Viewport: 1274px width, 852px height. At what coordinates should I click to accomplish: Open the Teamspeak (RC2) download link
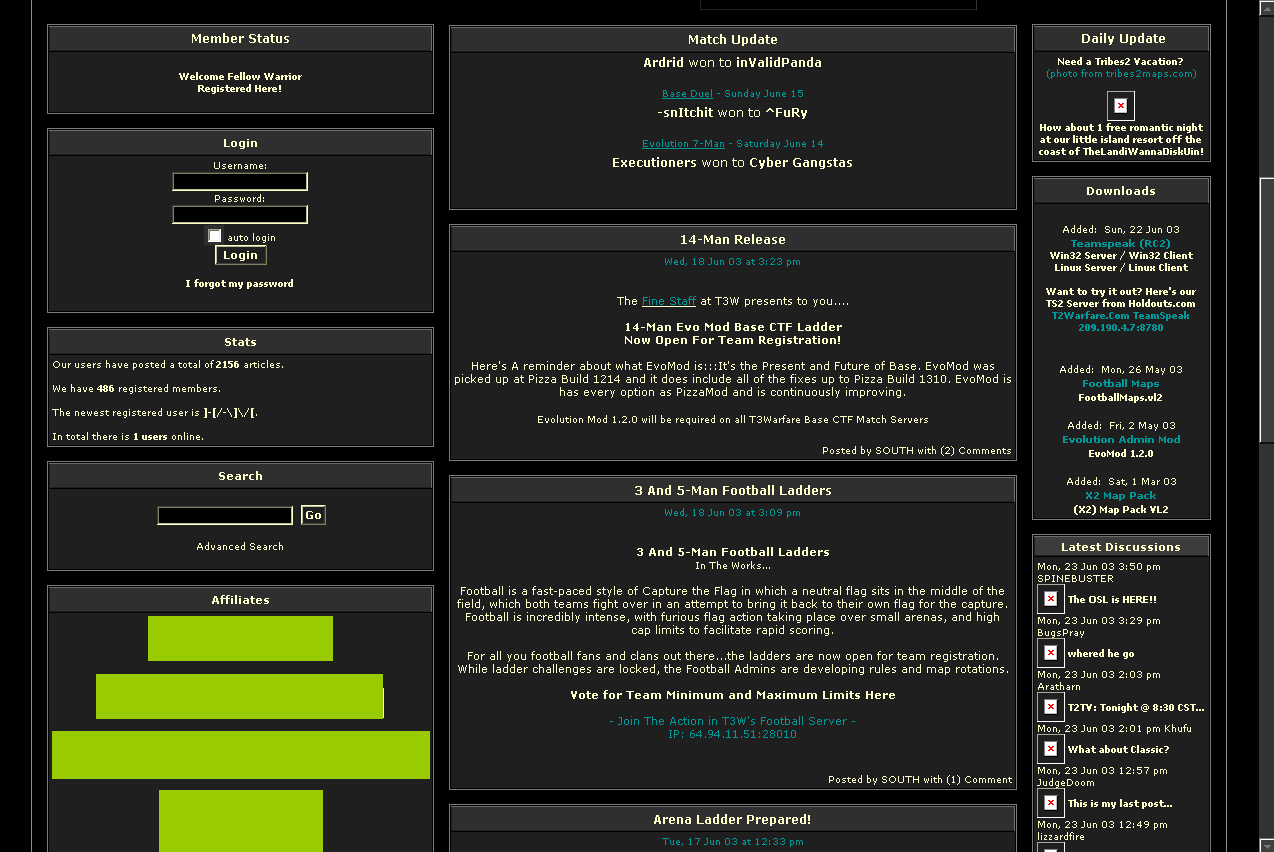coord(1120,244)
